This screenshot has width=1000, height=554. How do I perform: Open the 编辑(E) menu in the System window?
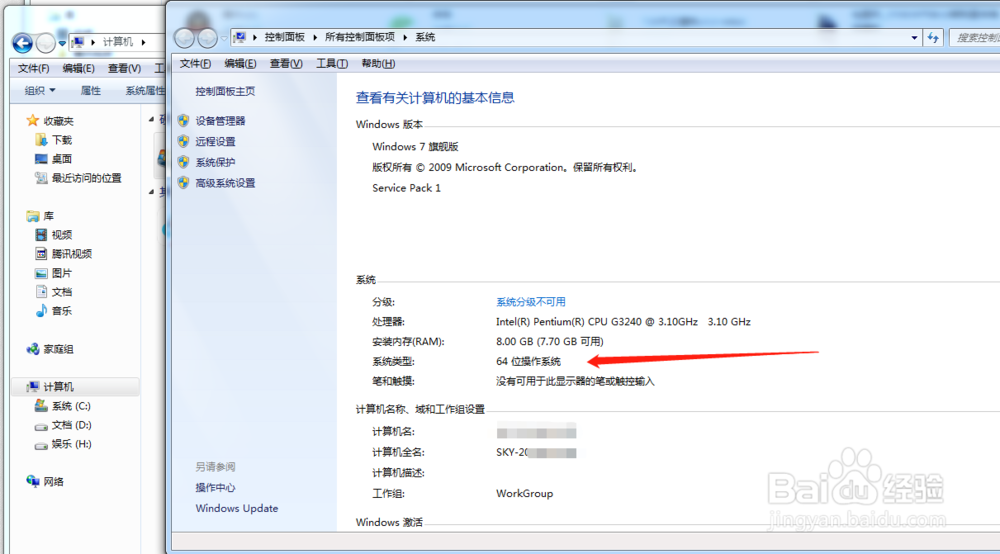(x=240, y=64)
